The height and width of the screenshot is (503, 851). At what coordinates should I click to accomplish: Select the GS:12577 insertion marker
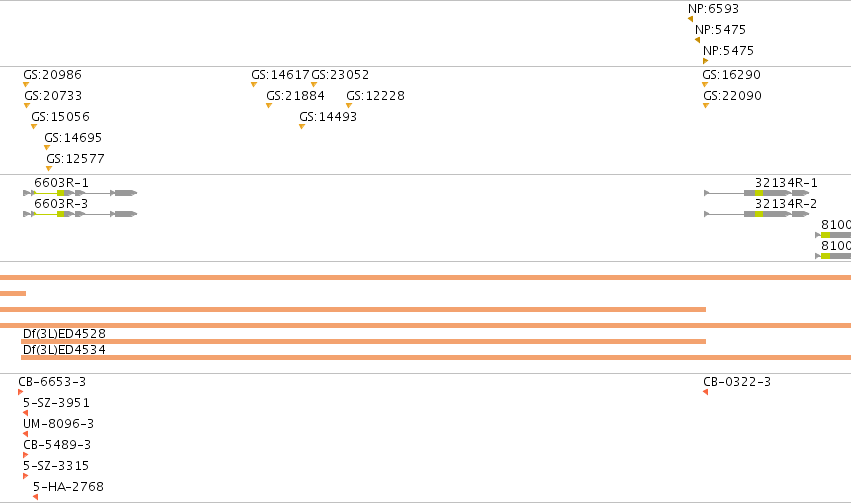click(x=49, y=169)
